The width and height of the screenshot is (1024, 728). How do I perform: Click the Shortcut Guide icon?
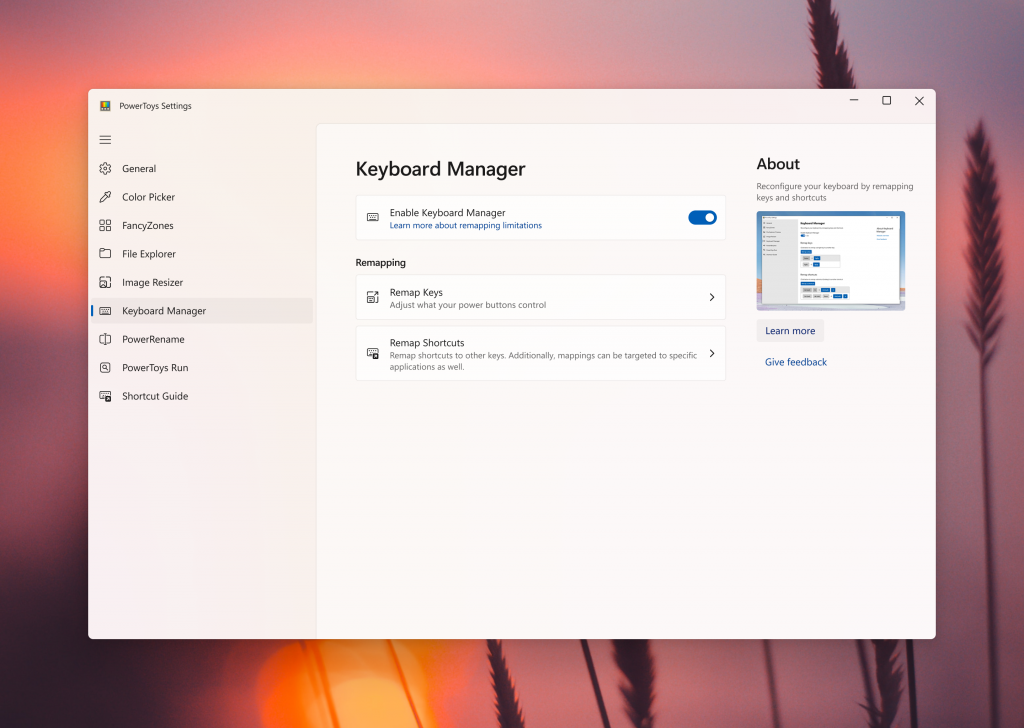105,396
